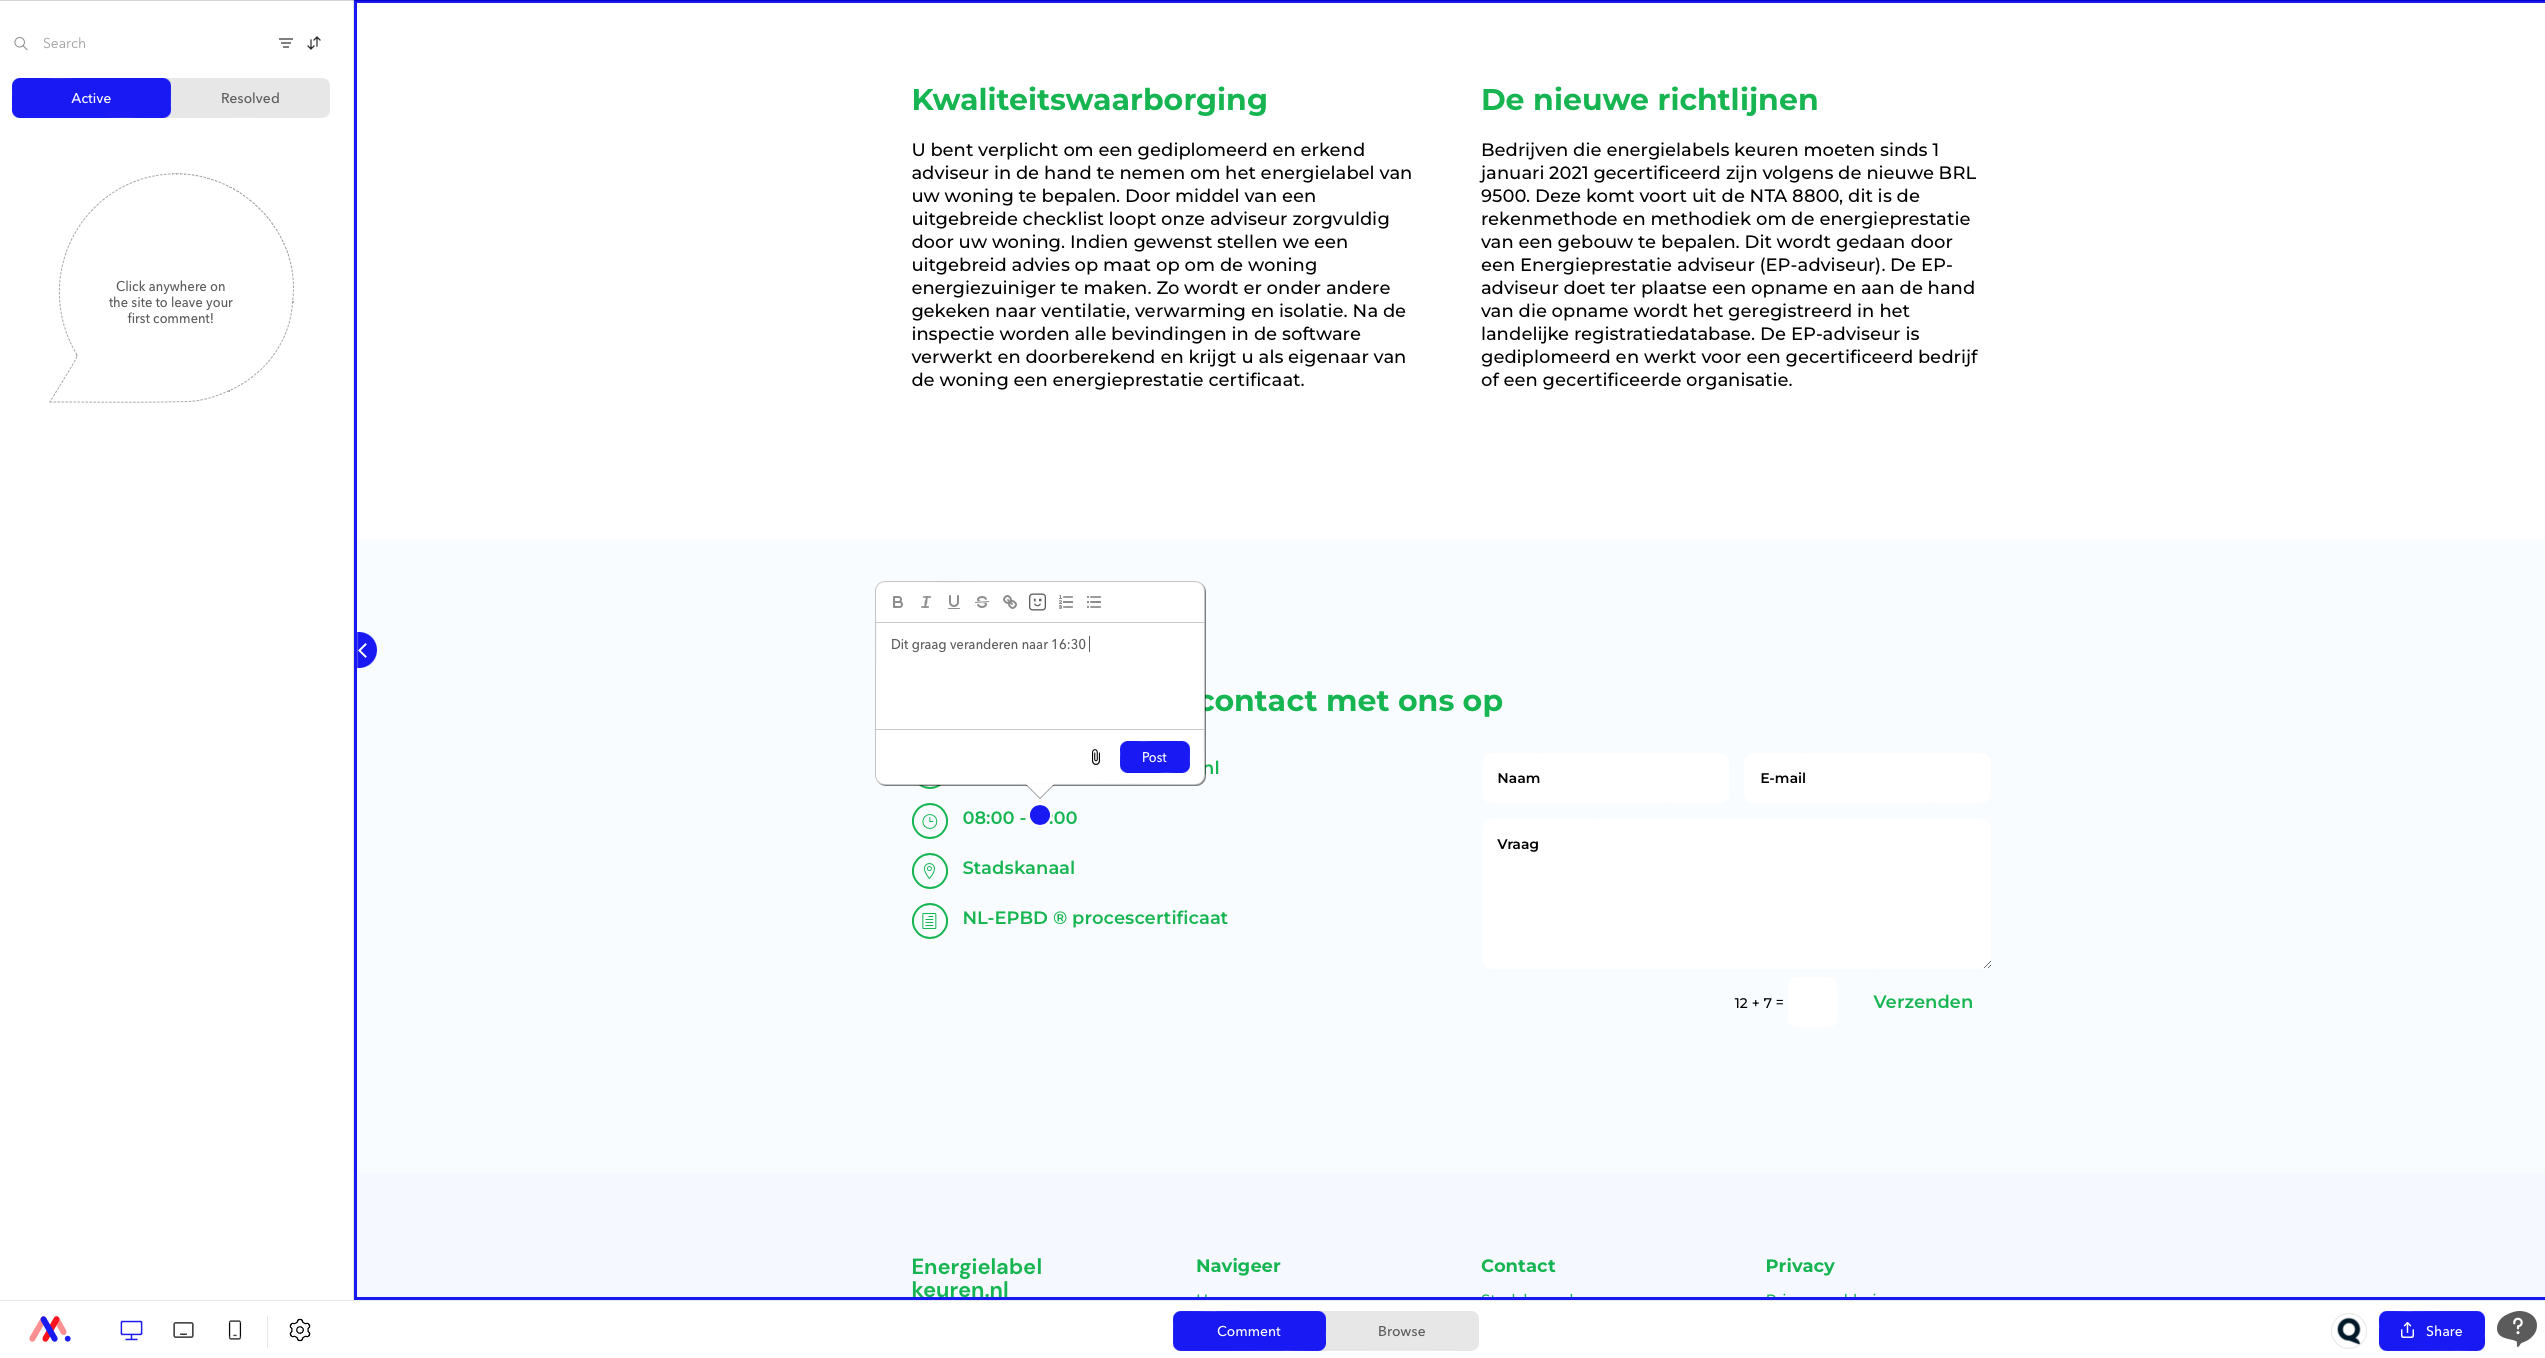Toggle bold formatting in comment editor
2545x1358 pixels.
(x=897, y=602)
